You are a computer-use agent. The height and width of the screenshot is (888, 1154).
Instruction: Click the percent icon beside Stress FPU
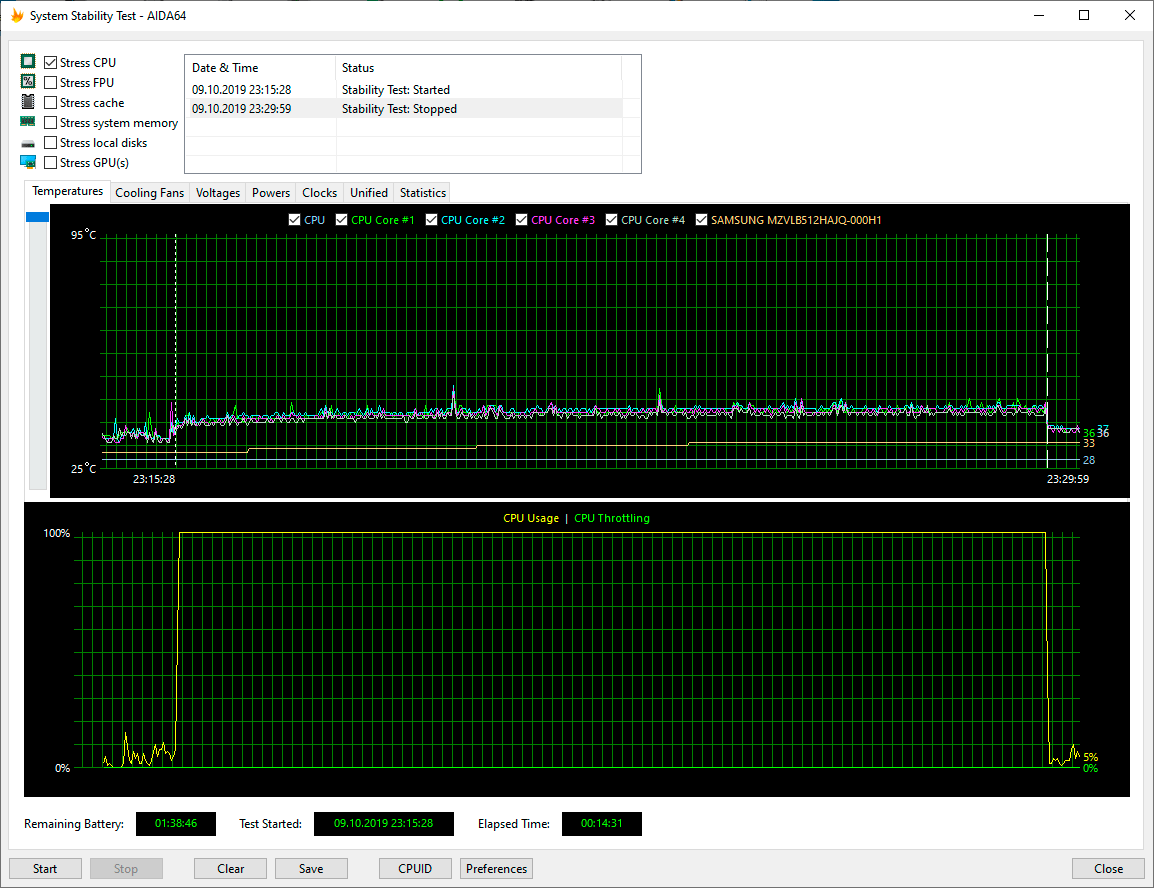[x=28, y=82]
